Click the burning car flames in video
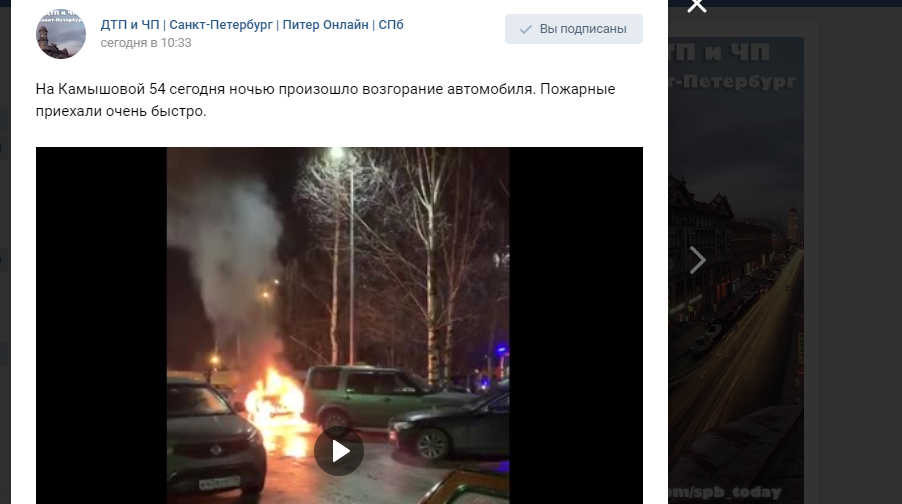This screenshot has height=504, width=902. pos(276,404)
